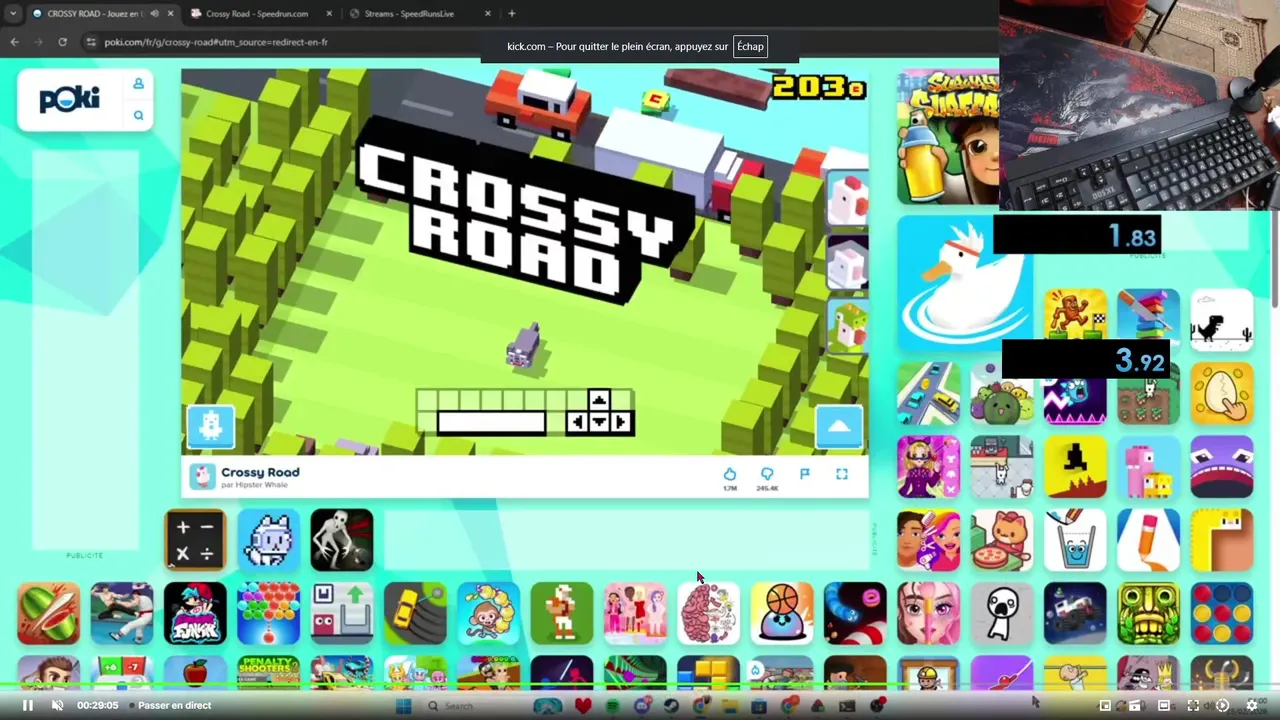Open the pink brain puzzle game tile
This screenshot has width=1280, height=720.
708,613
